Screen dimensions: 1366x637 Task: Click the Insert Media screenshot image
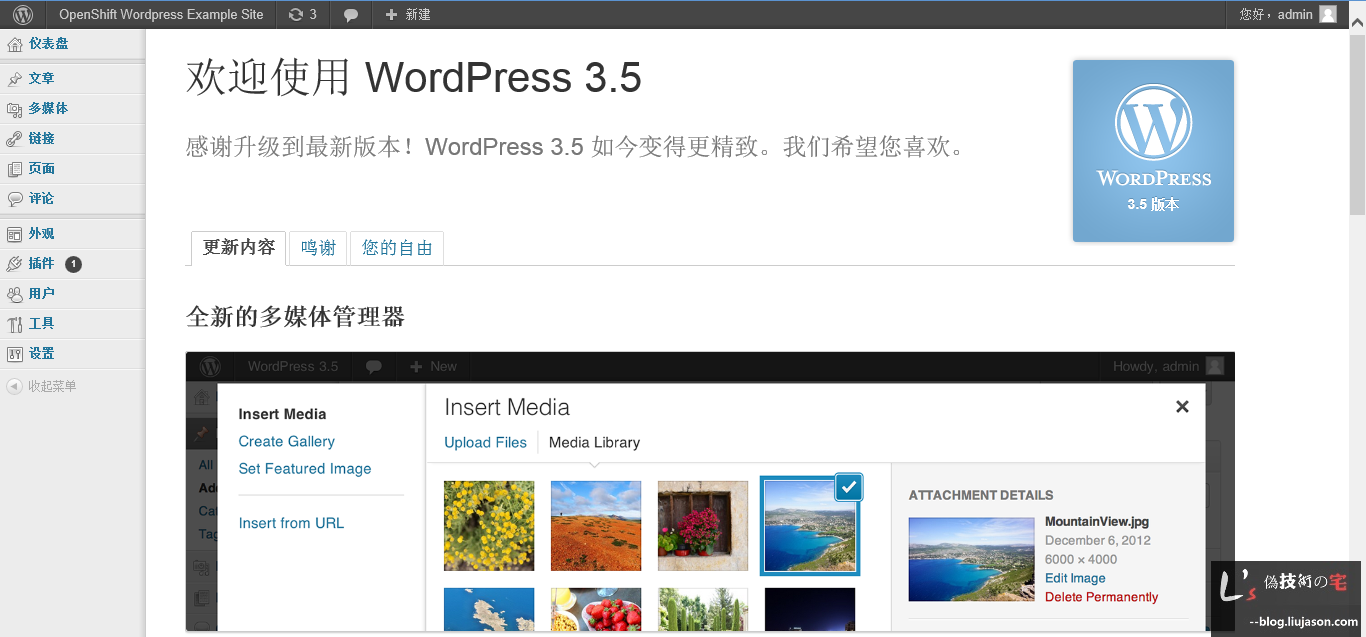pyautogui.click(x=710, y=492)
